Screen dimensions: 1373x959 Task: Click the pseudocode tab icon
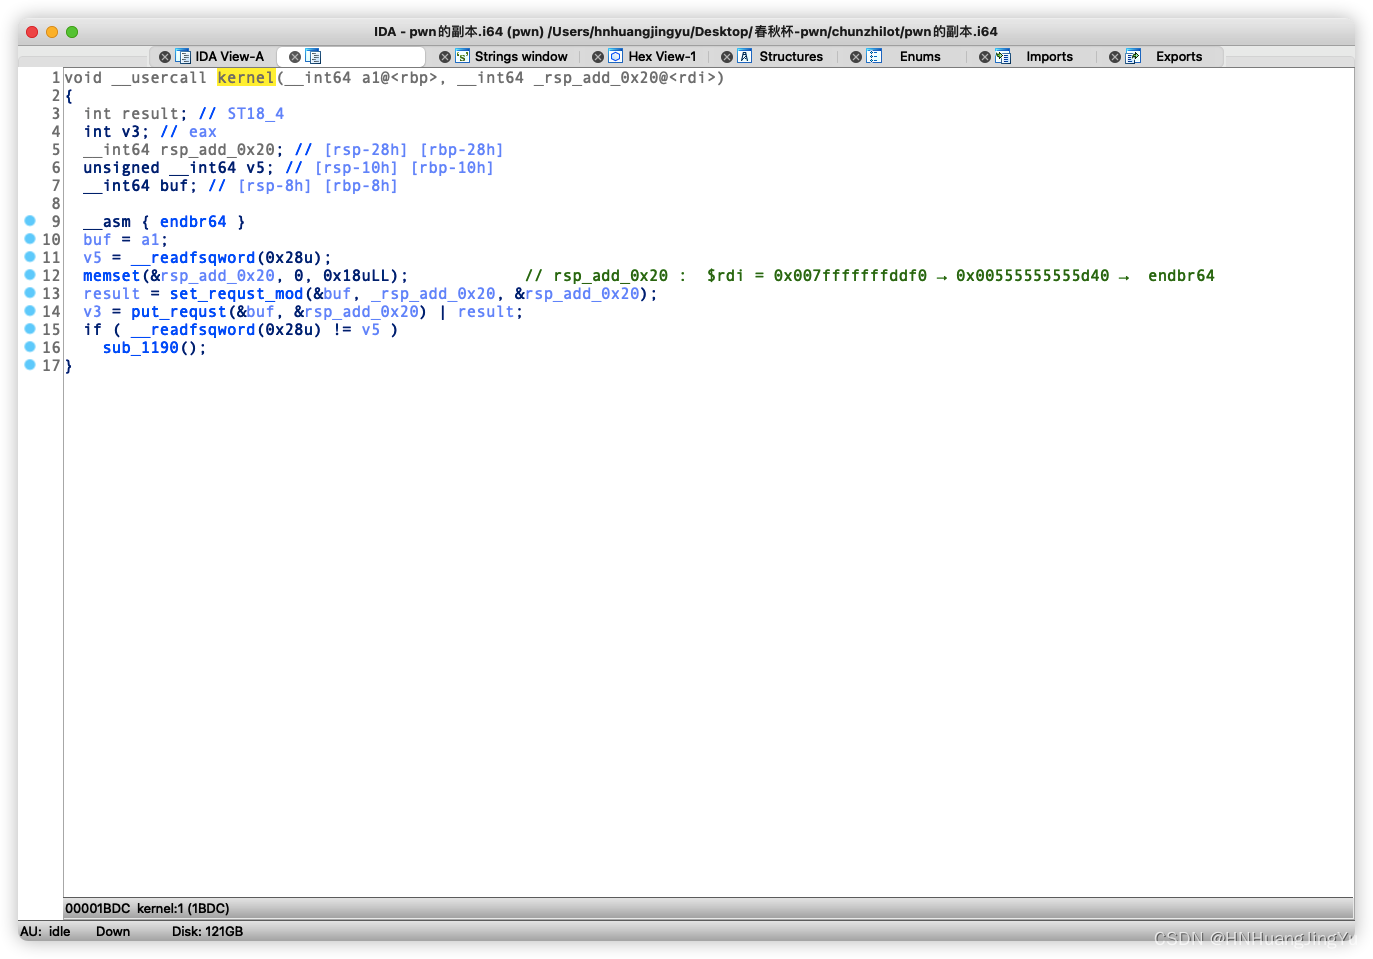tap(313, 57)
